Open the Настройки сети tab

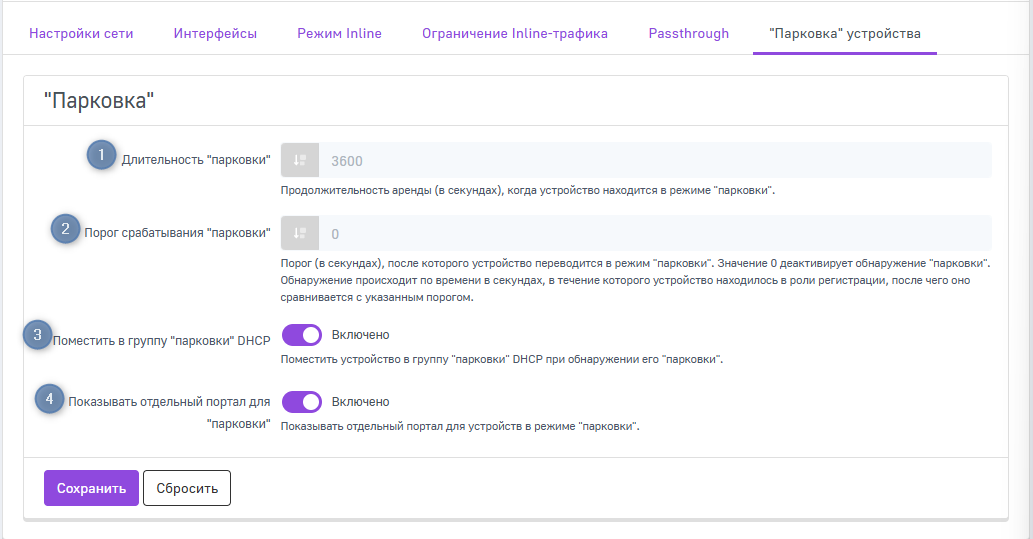(x=81, y=33)
